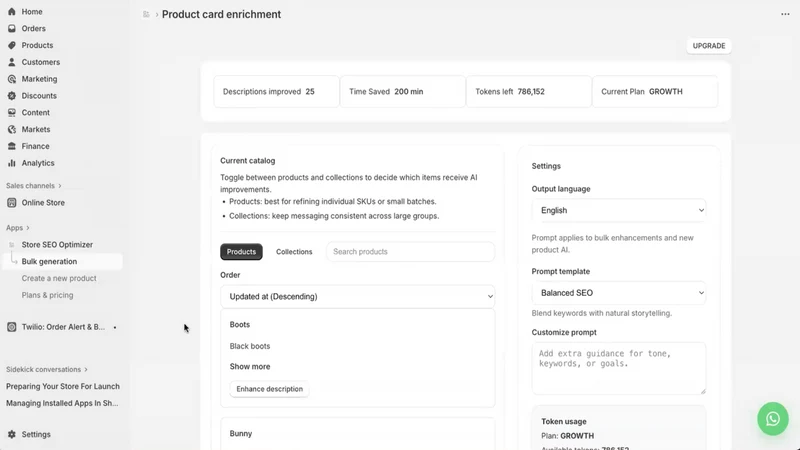The image size is (800, 450).
Task: Click the Customize prompt text area
Action: (619, 368)
